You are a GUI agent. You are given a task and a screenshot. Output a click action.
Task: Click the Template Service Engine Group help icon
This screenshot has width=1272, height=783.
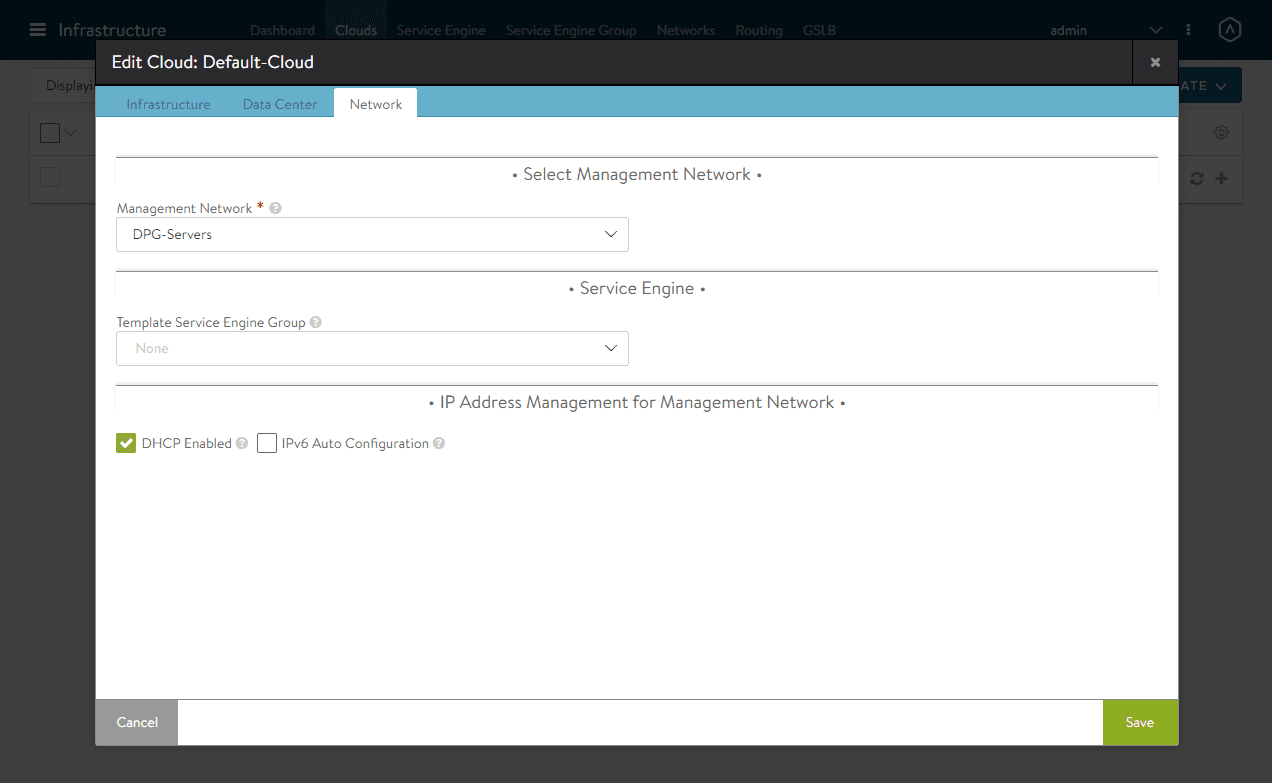click(316, 323)
